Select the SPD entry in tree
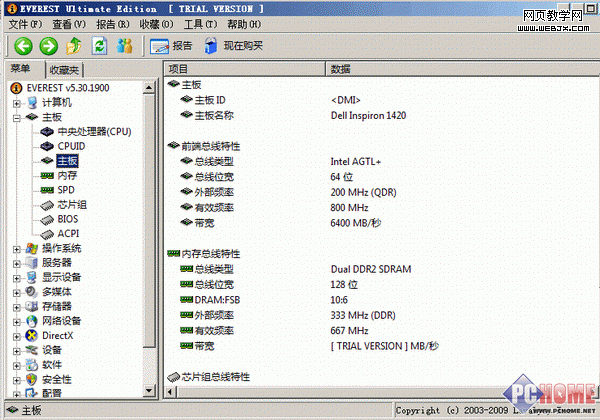 65,189
